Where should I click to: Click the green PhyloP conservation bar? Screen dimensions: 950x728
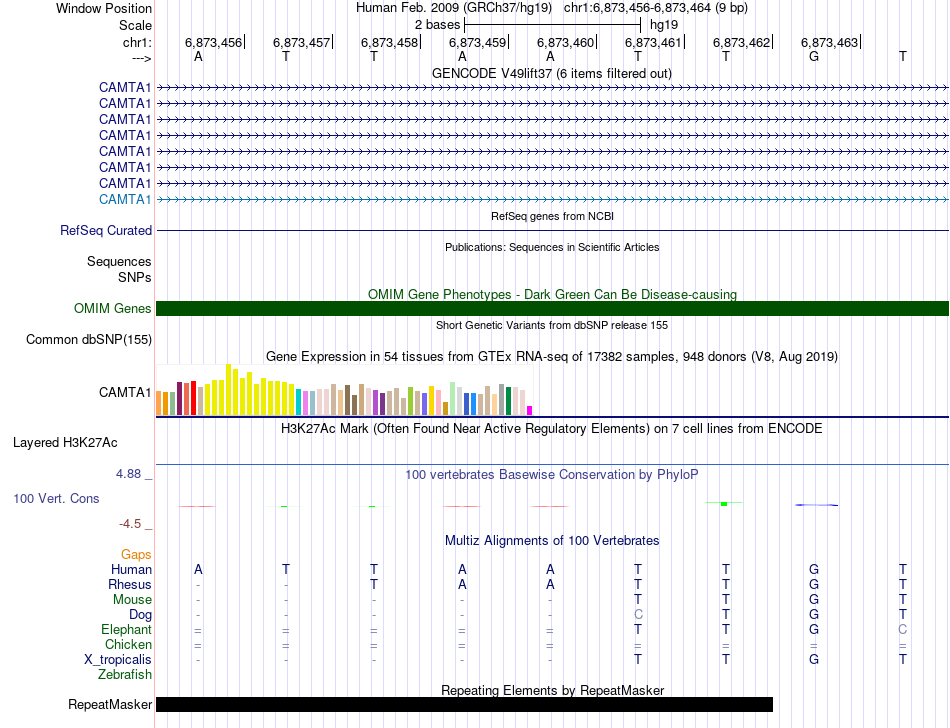coord(724,503)
